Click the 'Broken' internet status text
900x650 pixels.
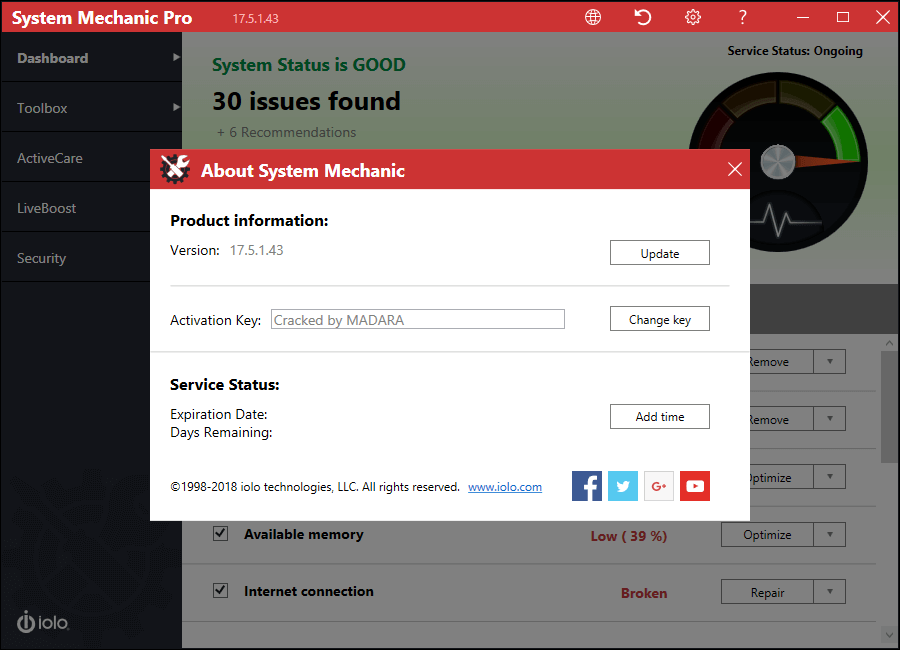point(644,593)
